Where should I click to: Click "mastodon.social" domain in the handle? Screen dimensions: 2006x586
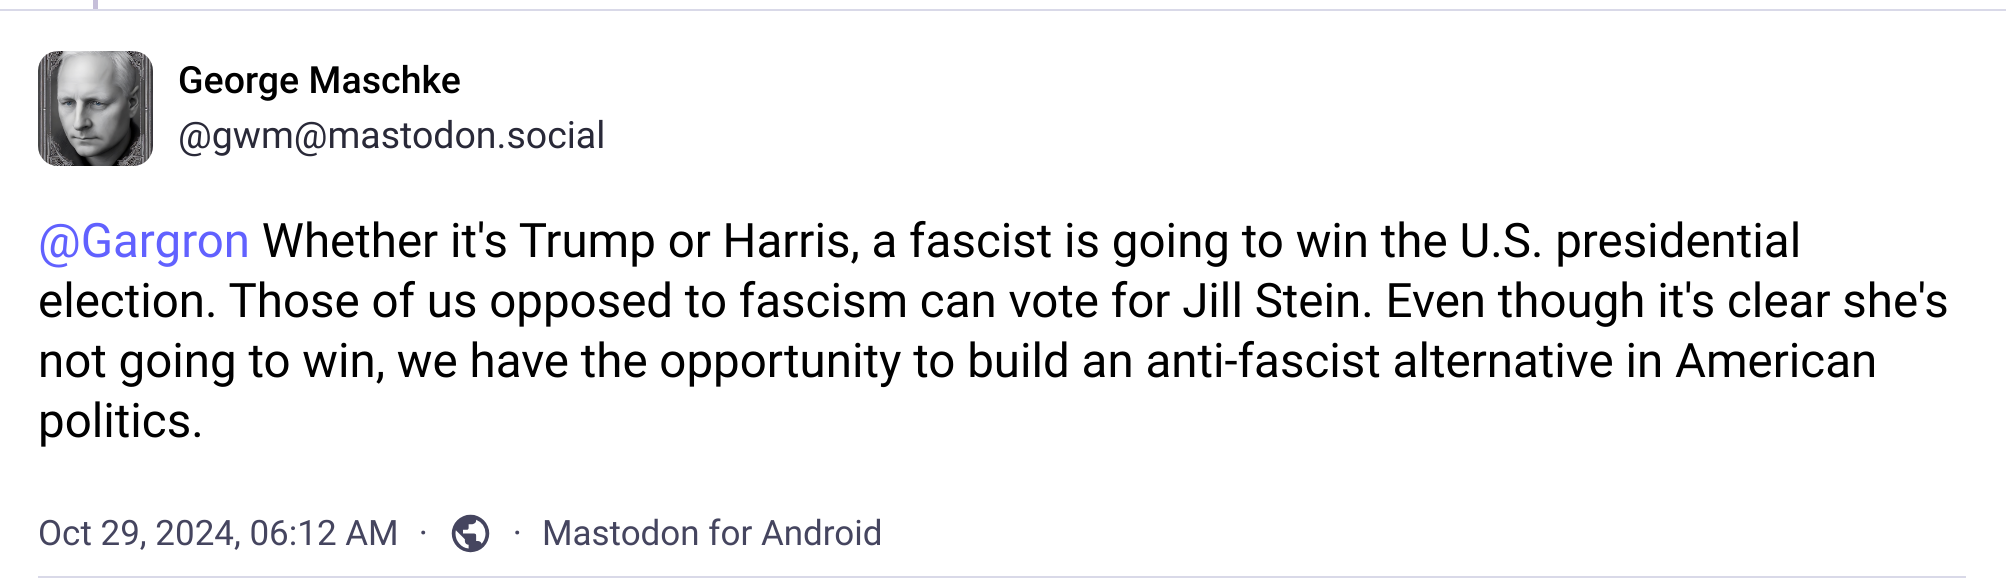pyautogui.click(x=466, y=136)
